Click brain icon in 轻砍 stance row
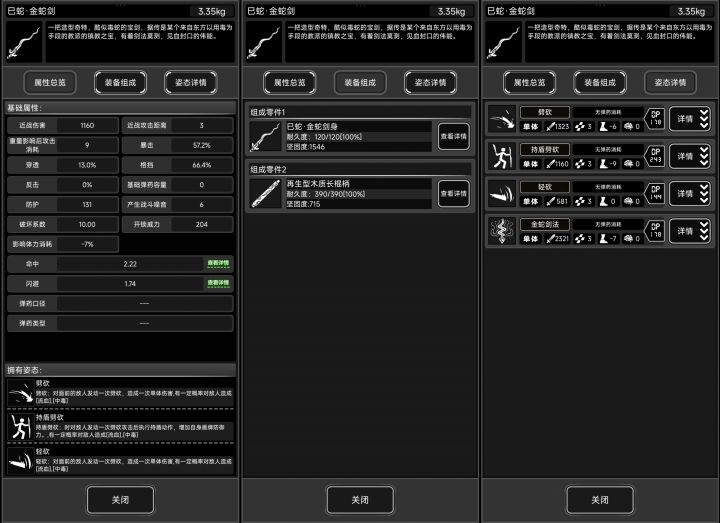Image resolution: width=720 pixels, height=523 pixels. pyautogui.click(x=628, y=201)
